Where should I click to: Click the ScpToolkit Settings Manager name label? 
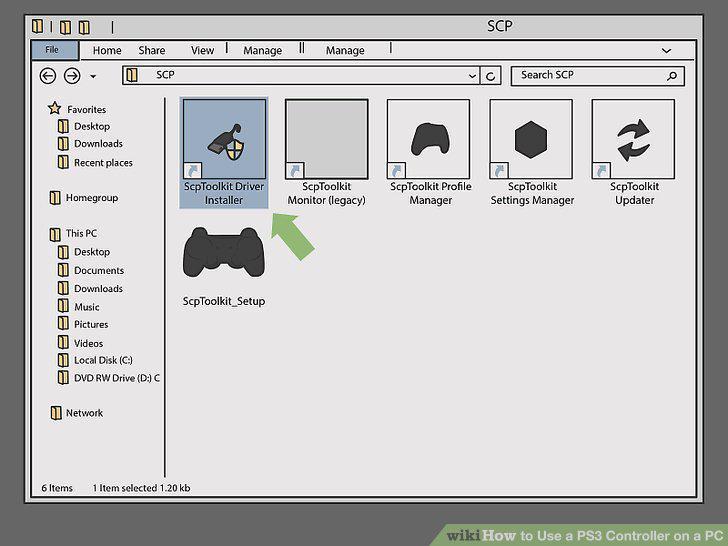pos(532,193)
